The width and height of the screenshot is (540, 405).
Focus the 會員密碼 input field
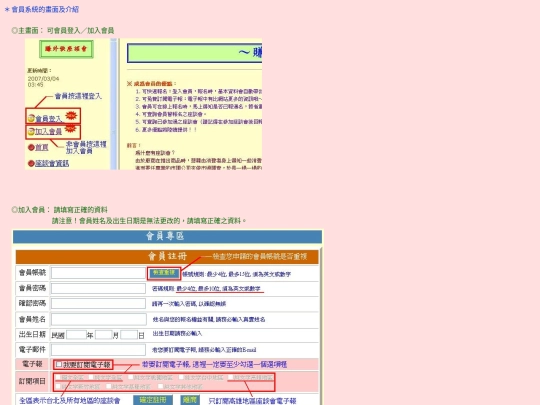98,288
